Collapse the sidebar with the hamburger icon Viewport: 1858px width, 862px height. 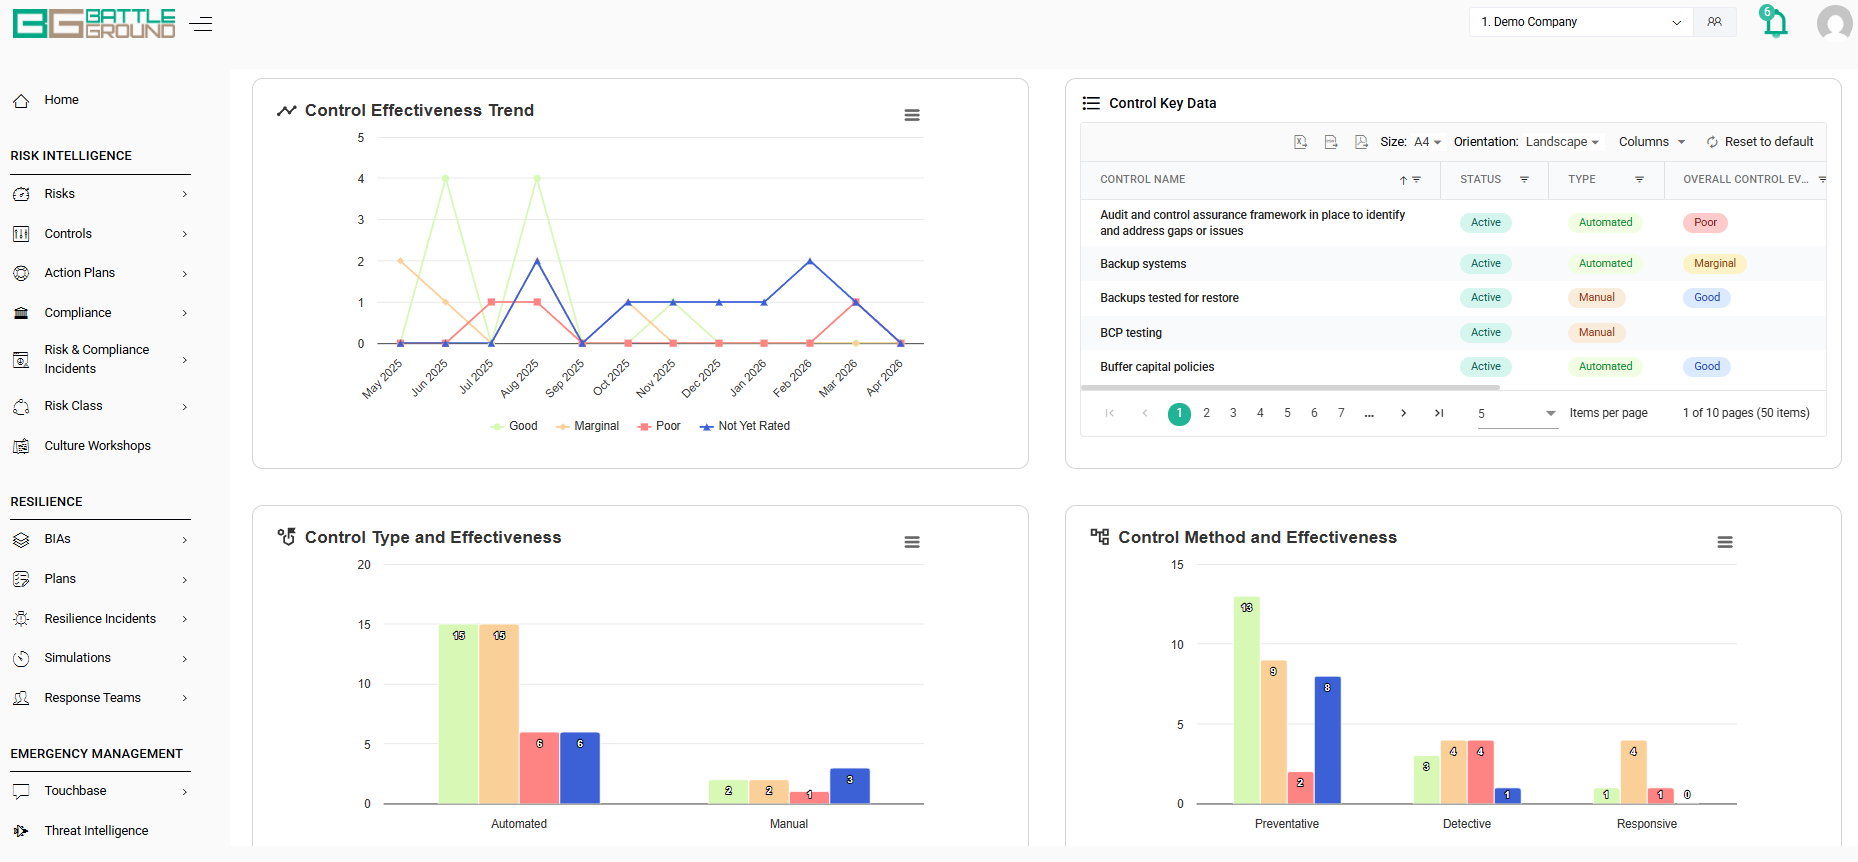pos(201,24)
